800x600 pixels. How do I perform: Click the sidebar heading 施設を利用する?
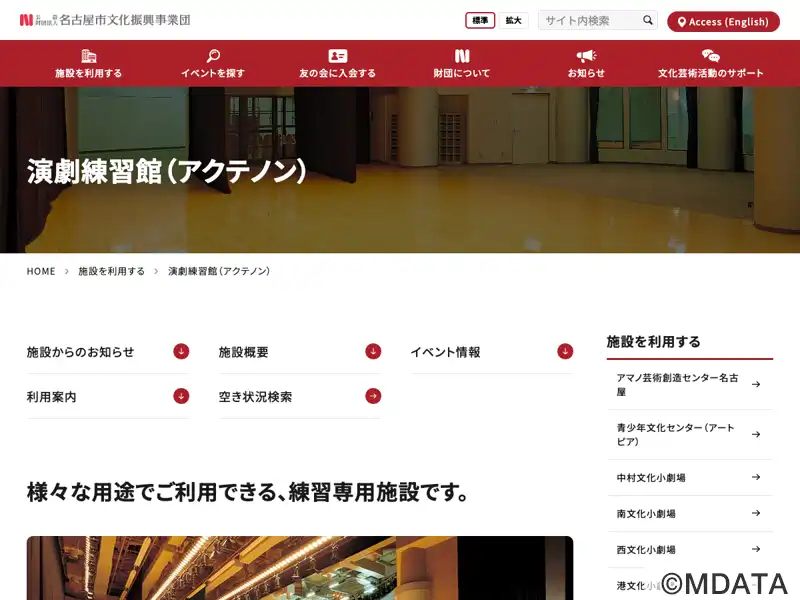654,342
